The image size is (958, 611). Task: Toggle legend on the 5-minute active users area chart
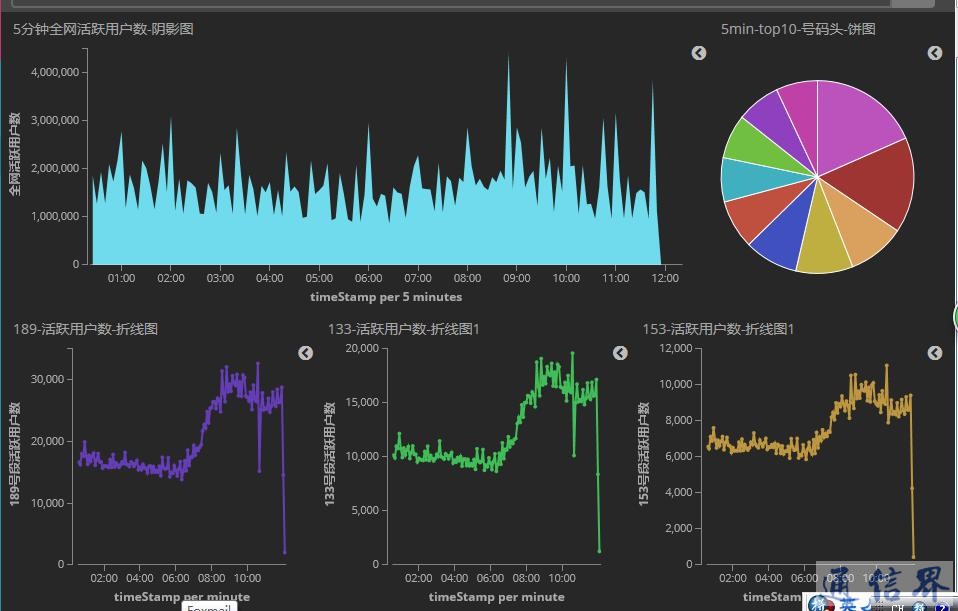pos(699,53)
